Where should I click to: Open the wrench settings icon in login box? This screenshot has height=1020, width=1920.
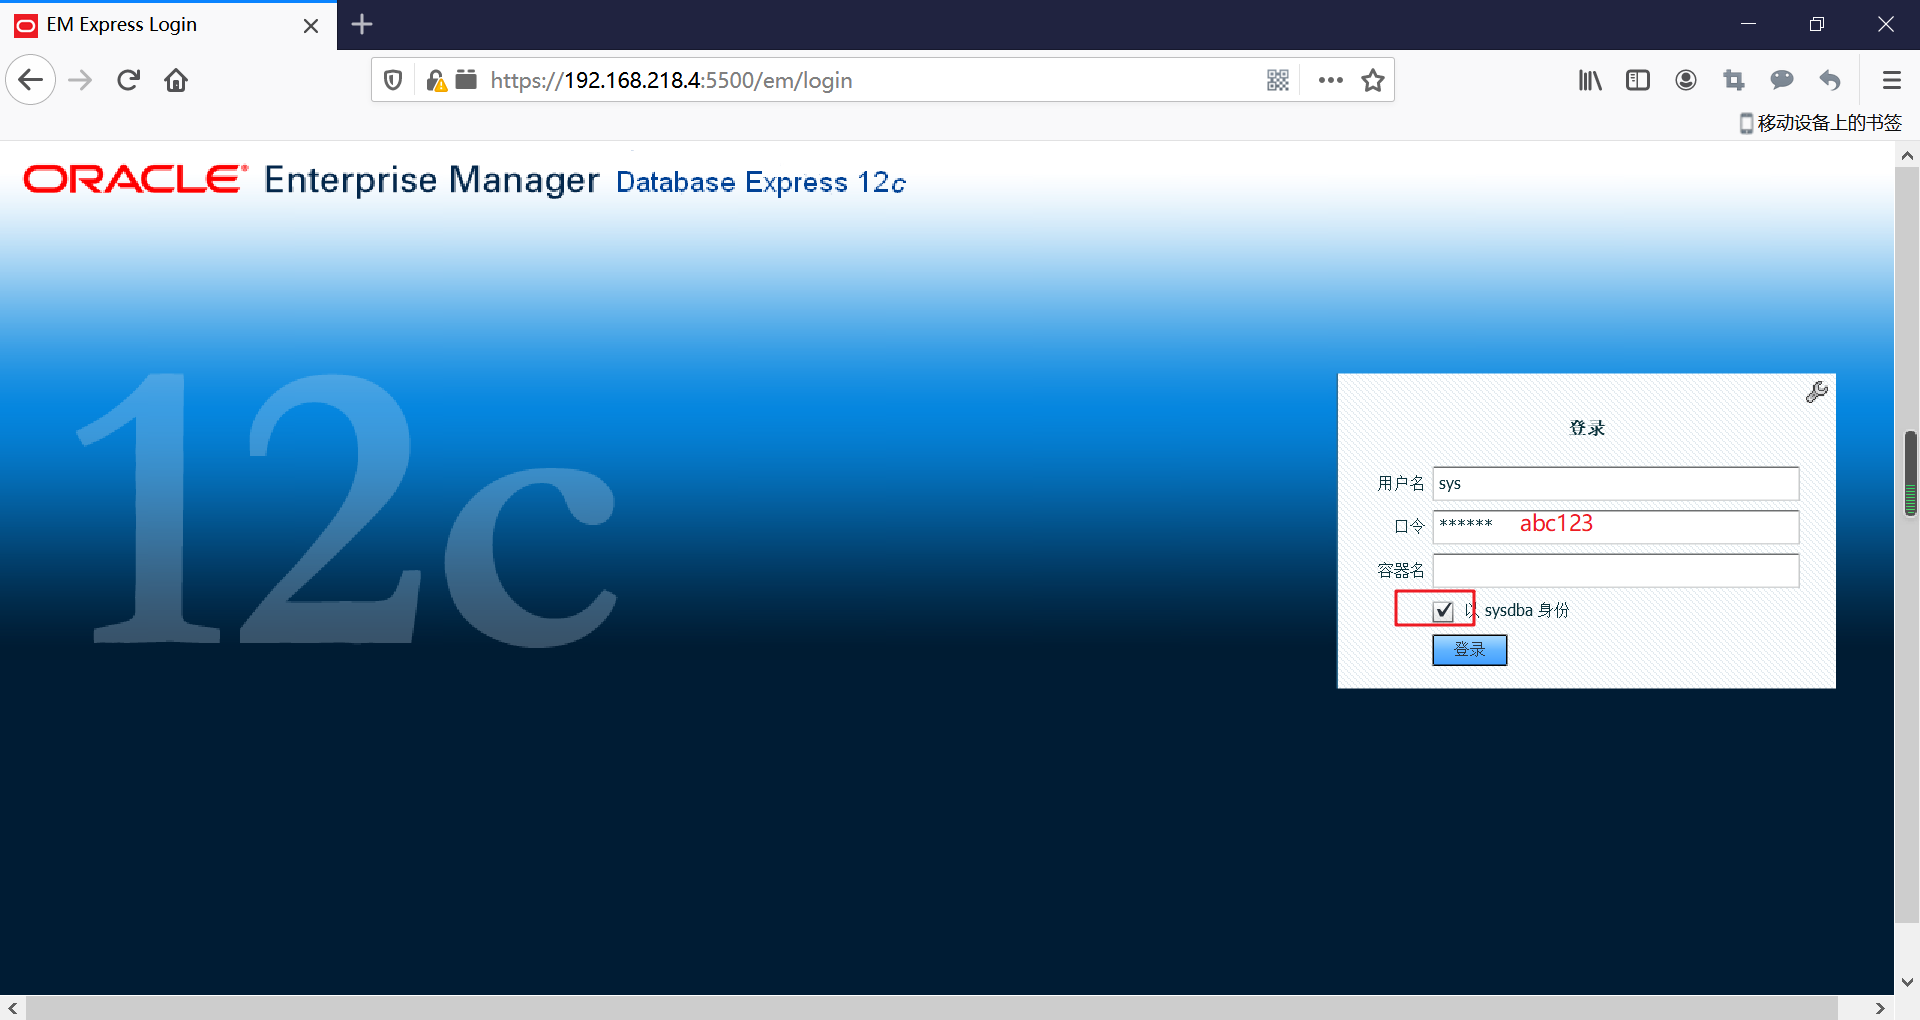point(1817,392)
